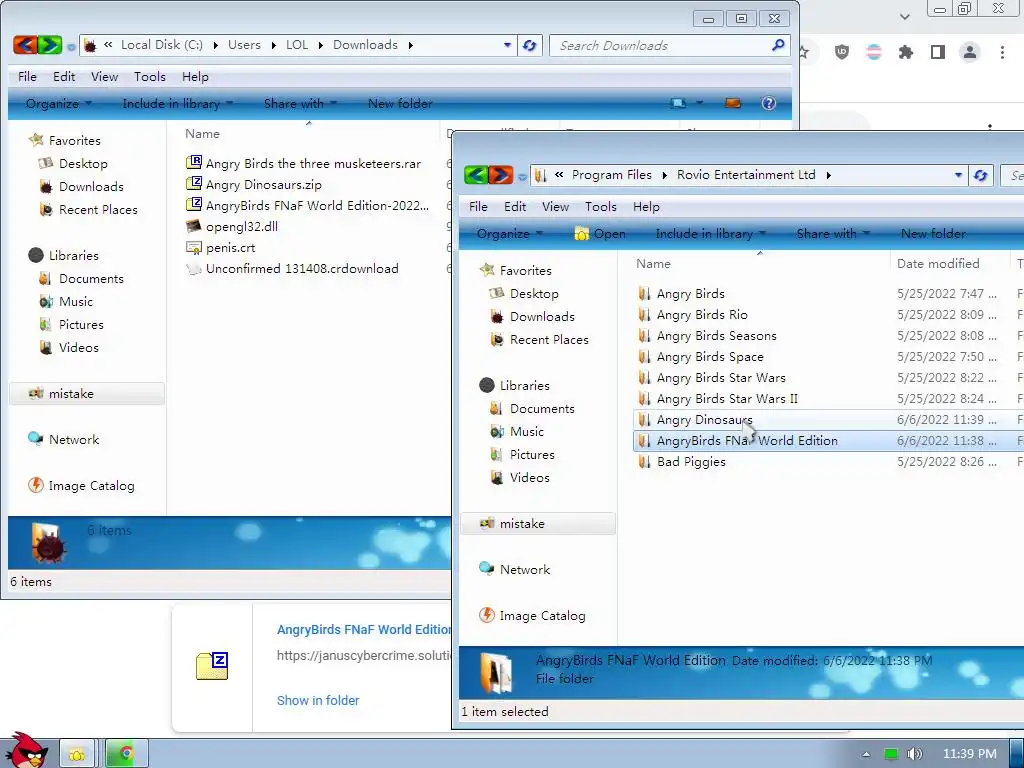
Task: Open Edit menu in Downloads window
Action: click(x=64, y=76)
